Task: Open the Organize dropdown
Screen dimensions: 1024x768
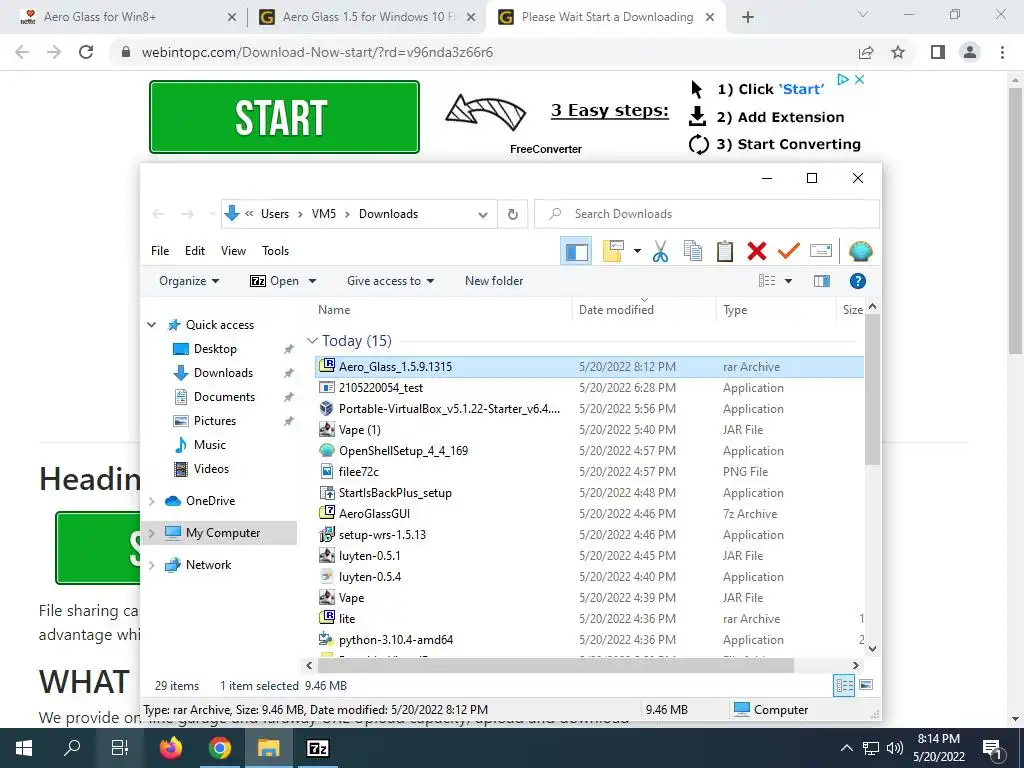Action: click(x=189, y=281)
